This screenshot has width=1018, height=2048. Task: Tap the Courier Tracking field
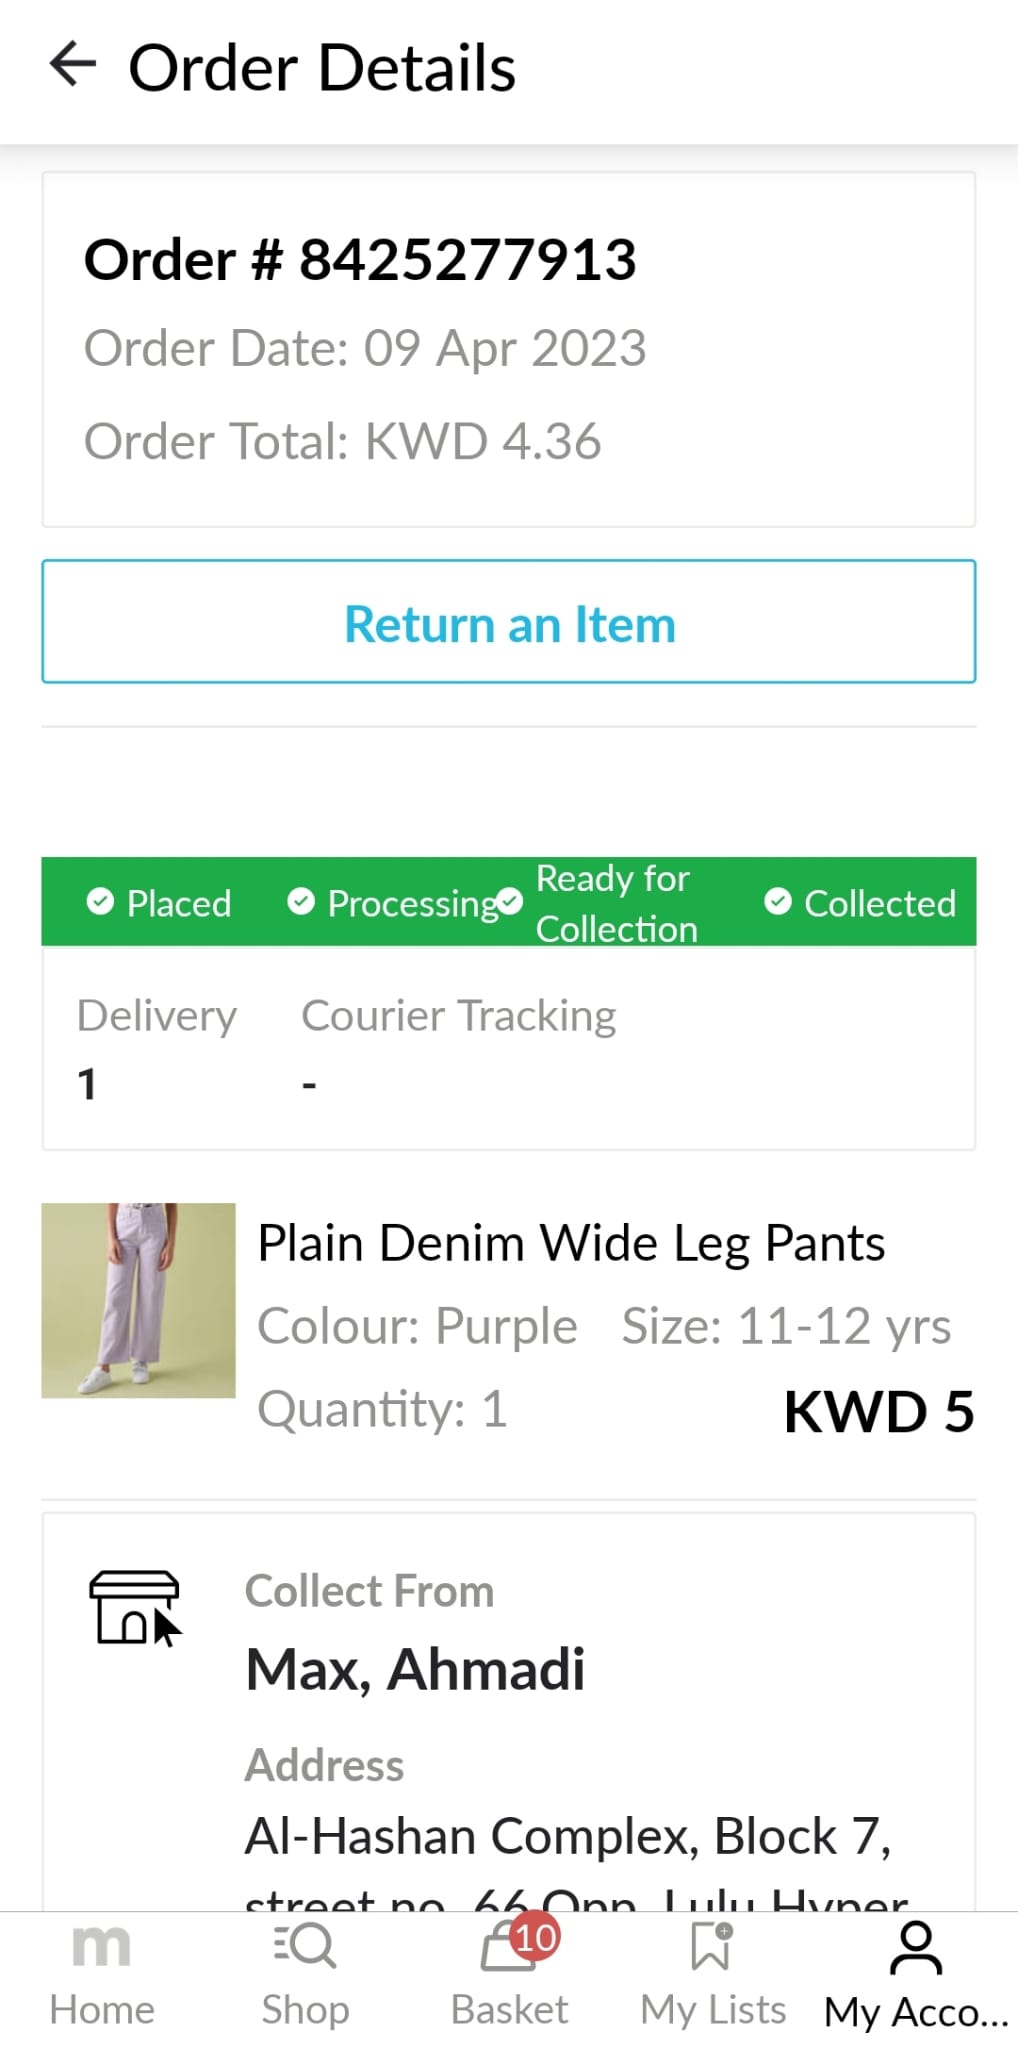point(459,1016)
